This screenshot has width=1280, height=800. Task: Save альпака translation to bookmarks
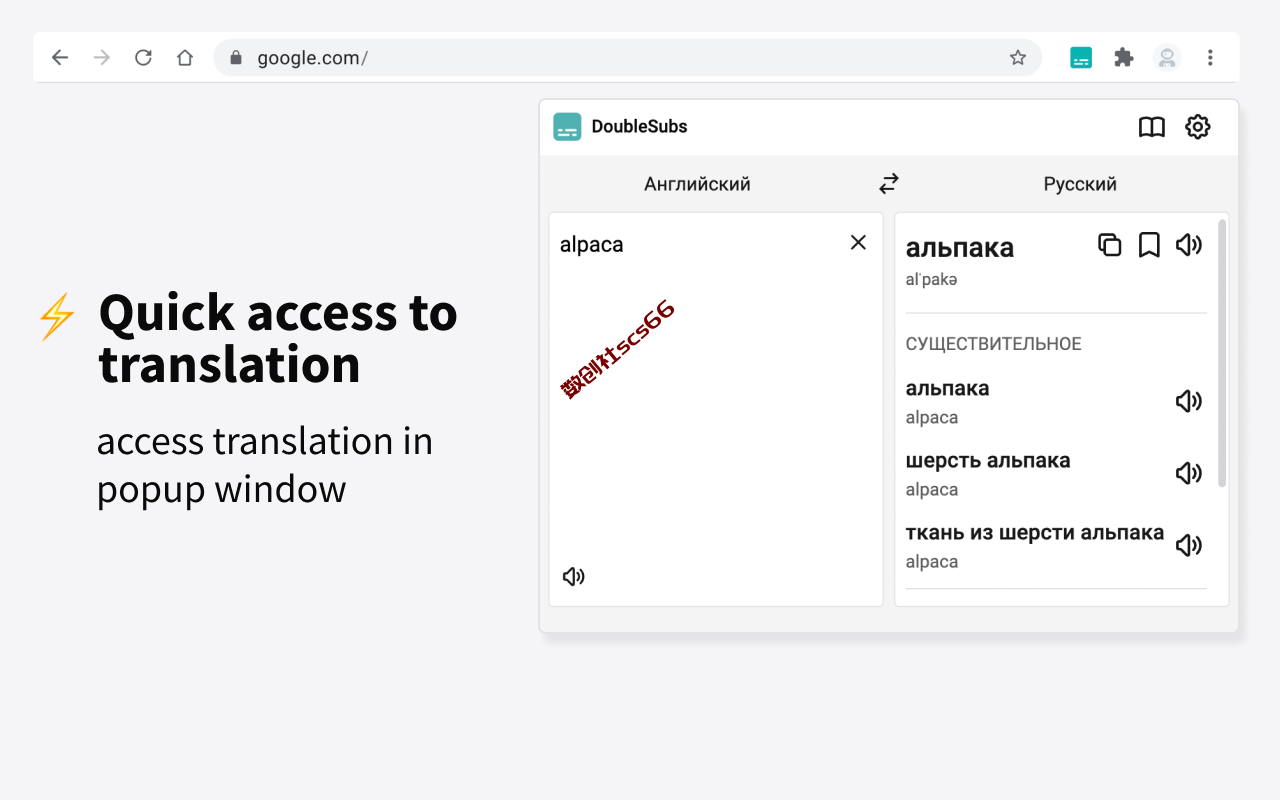point(1149,245)
